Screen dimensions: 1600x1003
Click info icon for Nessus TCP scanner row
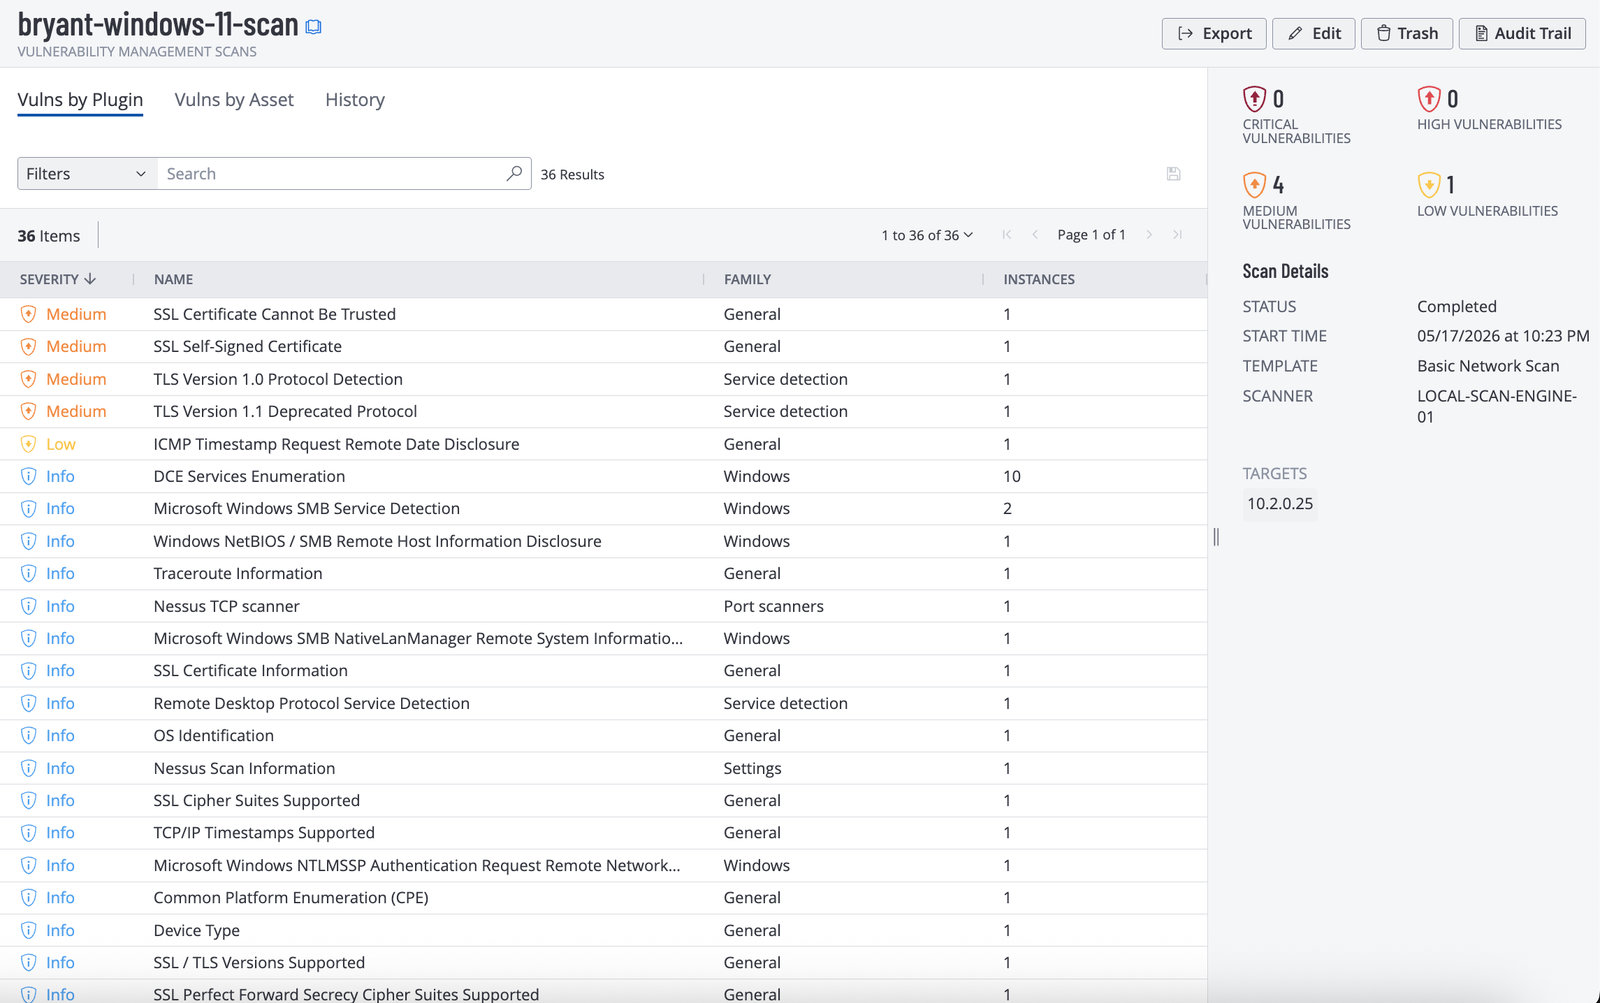[28, 606]
